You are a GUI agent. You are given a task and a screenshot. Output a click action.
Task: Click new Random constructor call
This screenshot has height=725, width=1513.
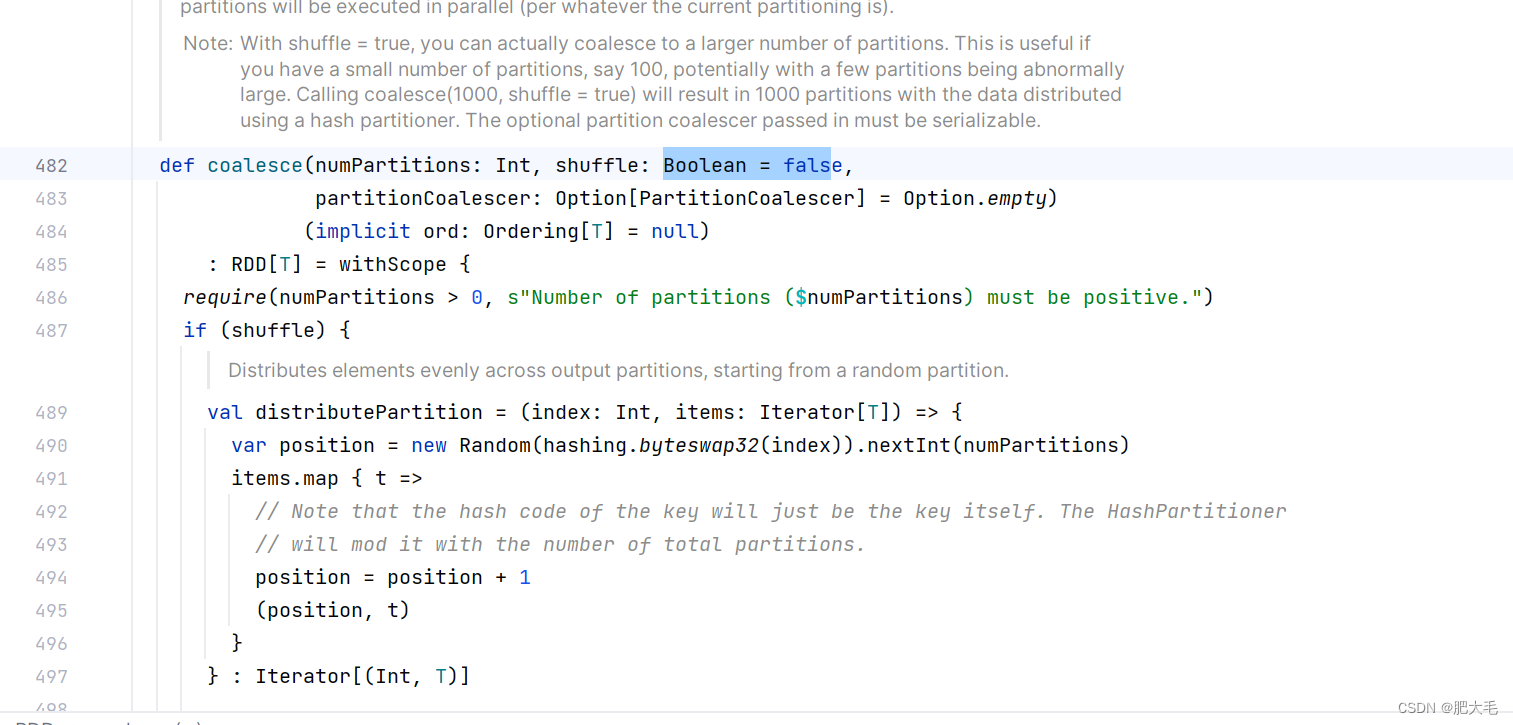click(471, 445)
